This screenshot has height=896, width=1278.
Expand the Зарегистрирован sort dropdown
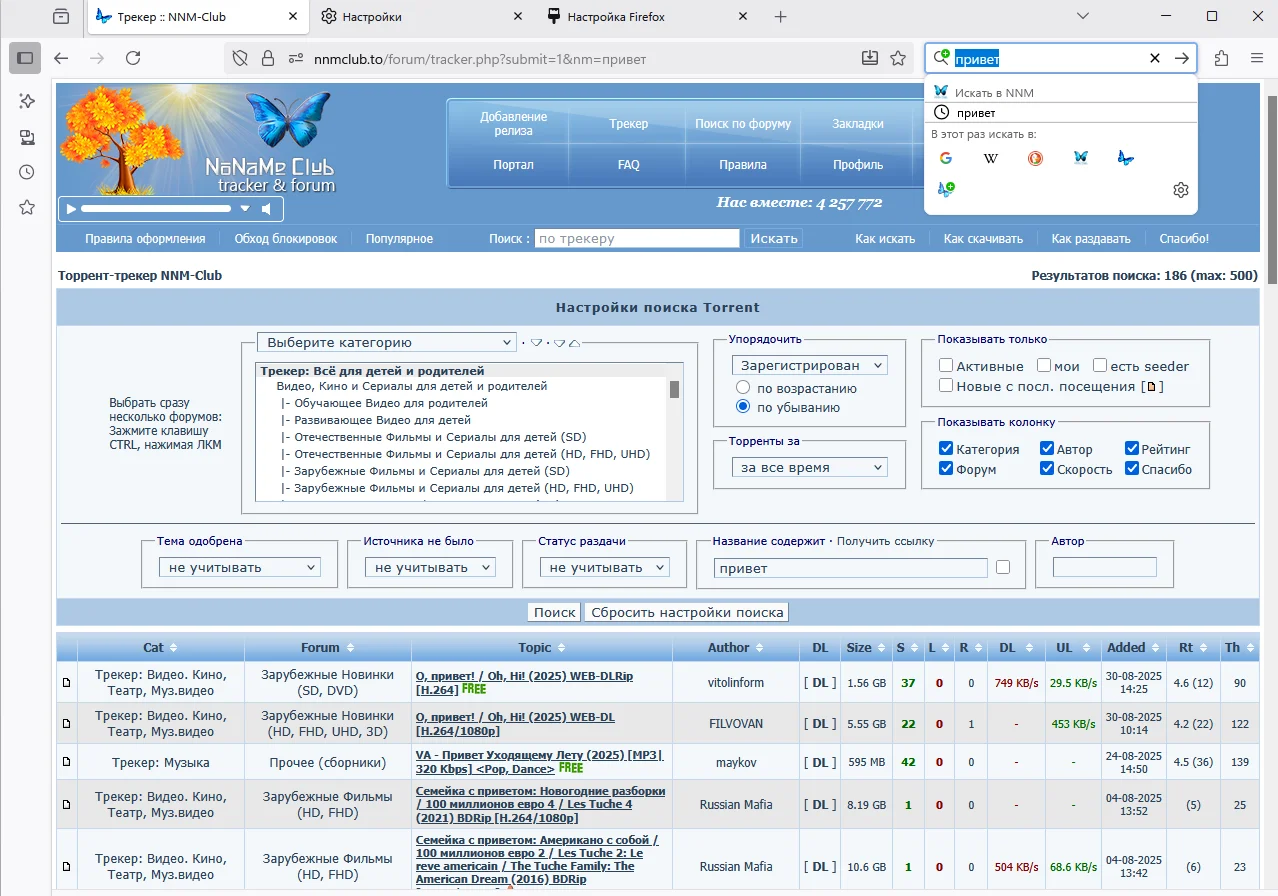[809, 366]
